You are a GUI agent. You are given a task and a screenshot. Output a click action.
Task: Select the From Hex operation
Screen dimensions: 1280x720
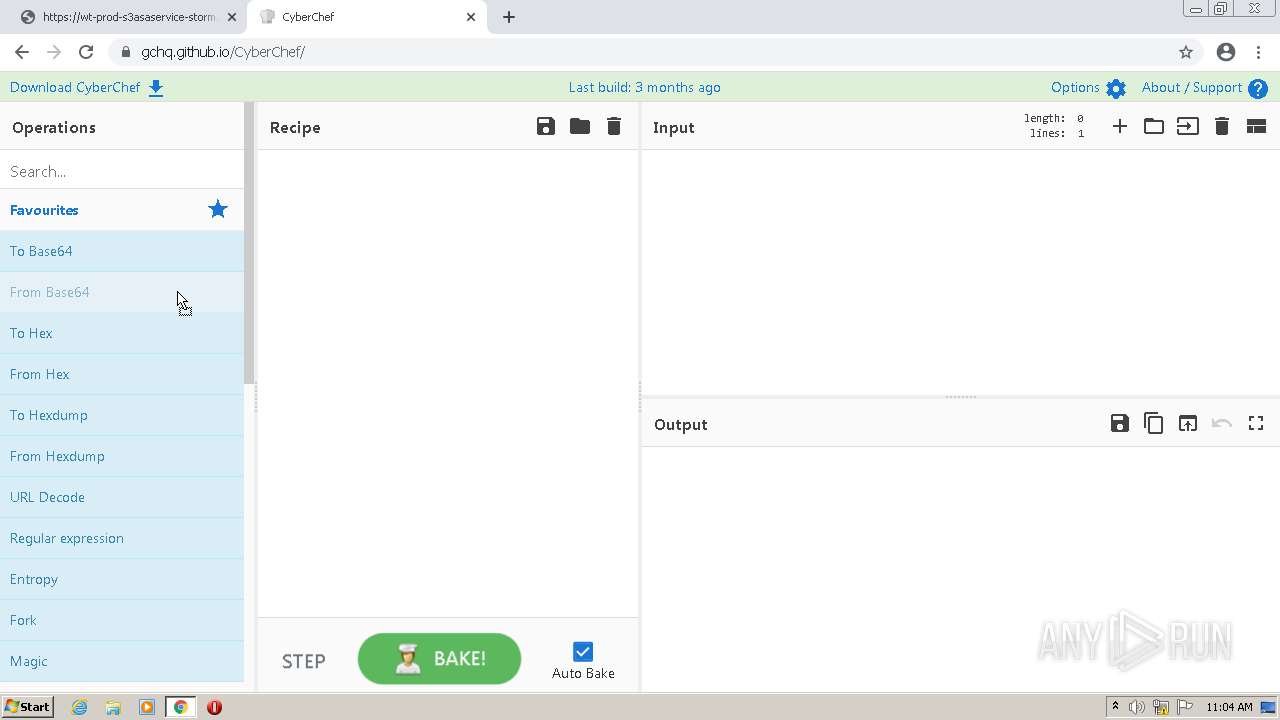(121, 374)
